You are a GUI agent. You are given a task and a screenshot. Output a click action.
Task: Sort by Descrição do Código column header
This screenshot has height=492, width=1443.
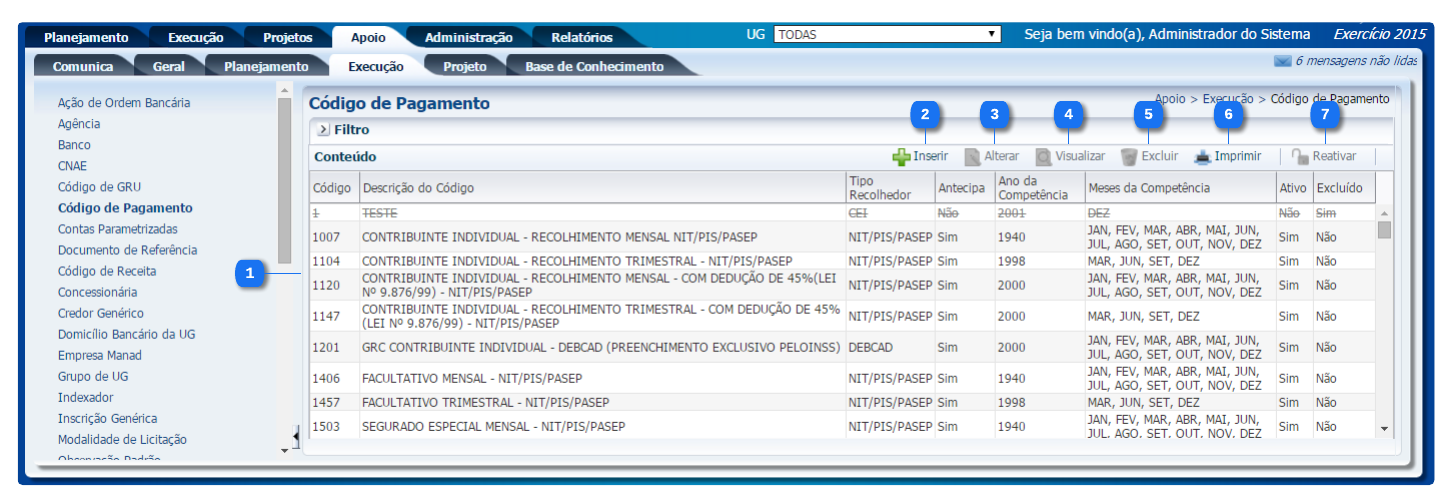tap(418, 188)
